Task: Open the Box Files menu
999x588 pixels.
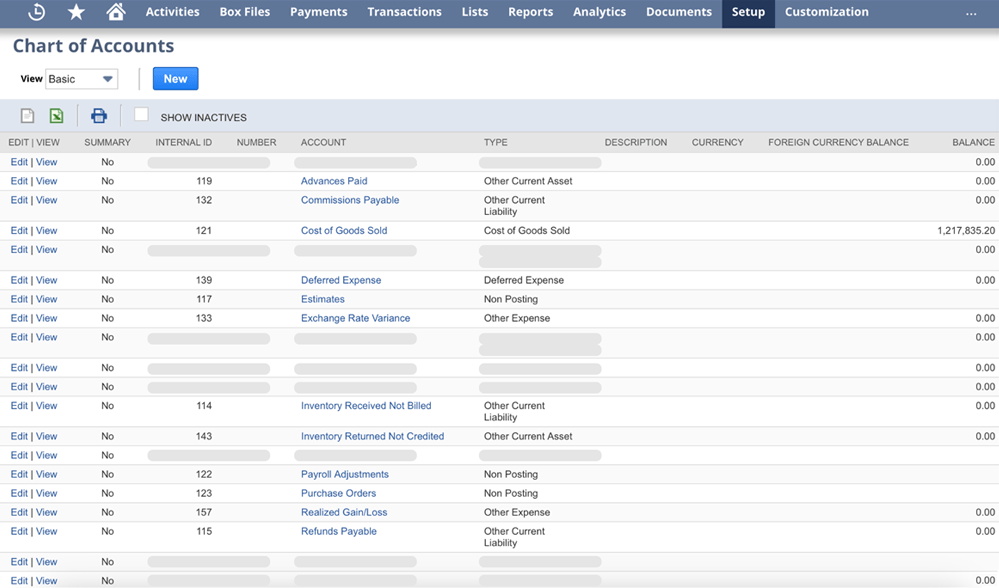Action: point(245,12)
